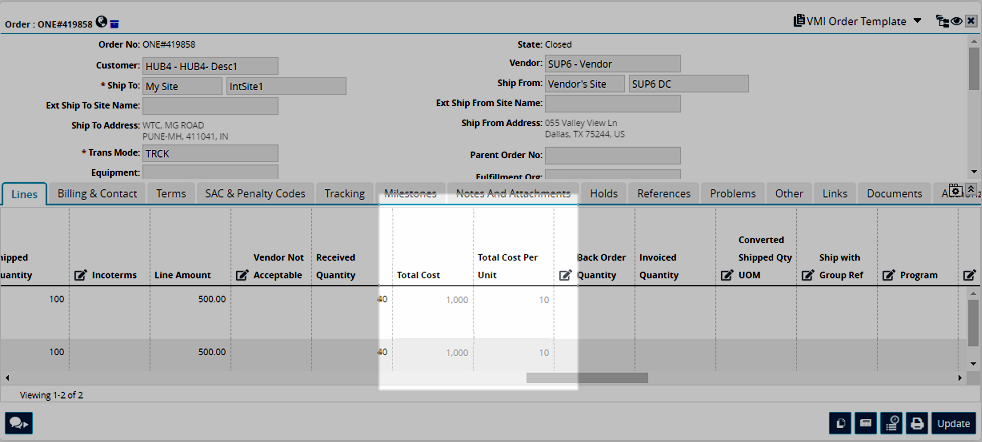Click second row Line Amount 500.00
The image size is (982, 442).
point(212,352)
